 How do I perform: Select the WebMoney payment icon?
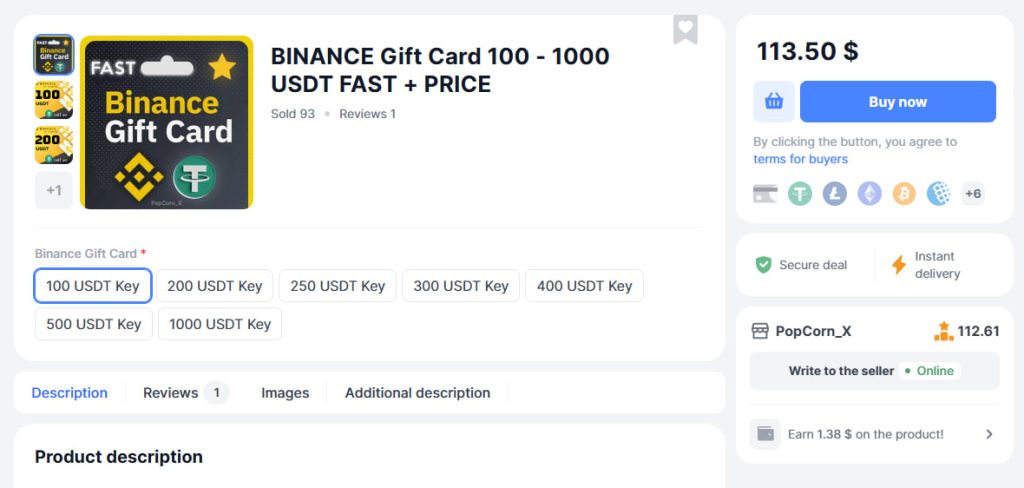938,194
